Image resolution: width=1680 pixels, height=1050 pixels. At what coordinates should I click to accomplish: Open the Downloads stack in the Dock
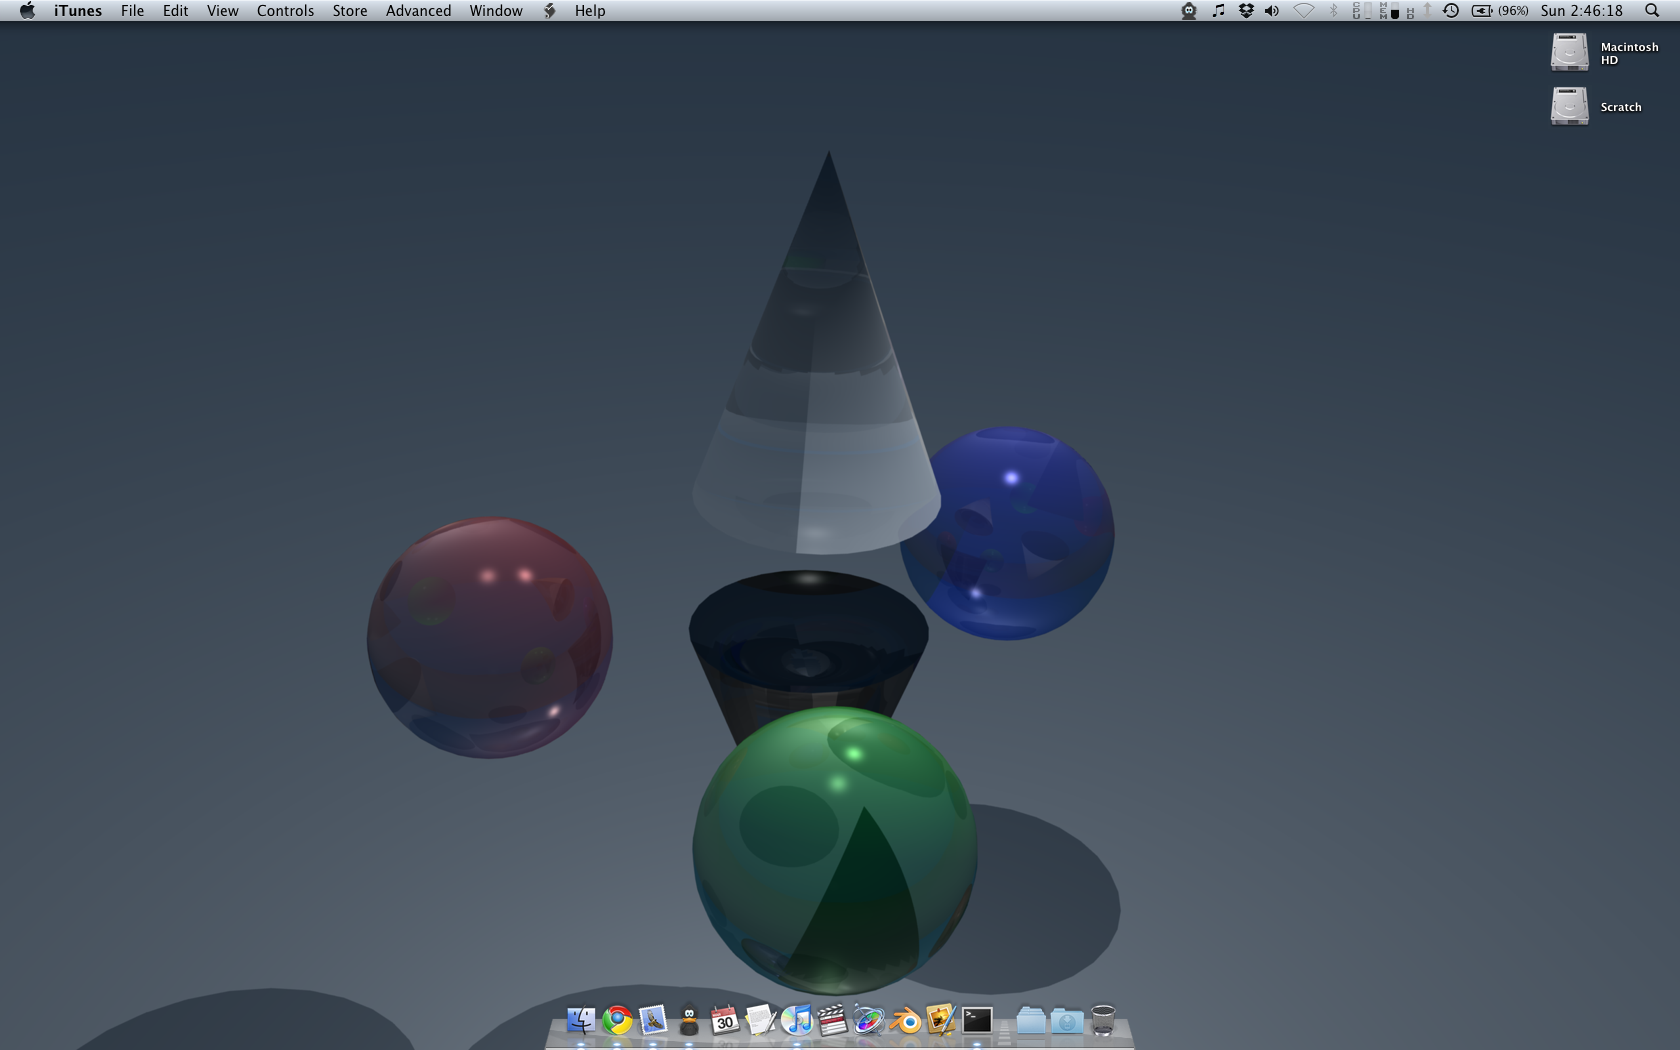1067,1020
